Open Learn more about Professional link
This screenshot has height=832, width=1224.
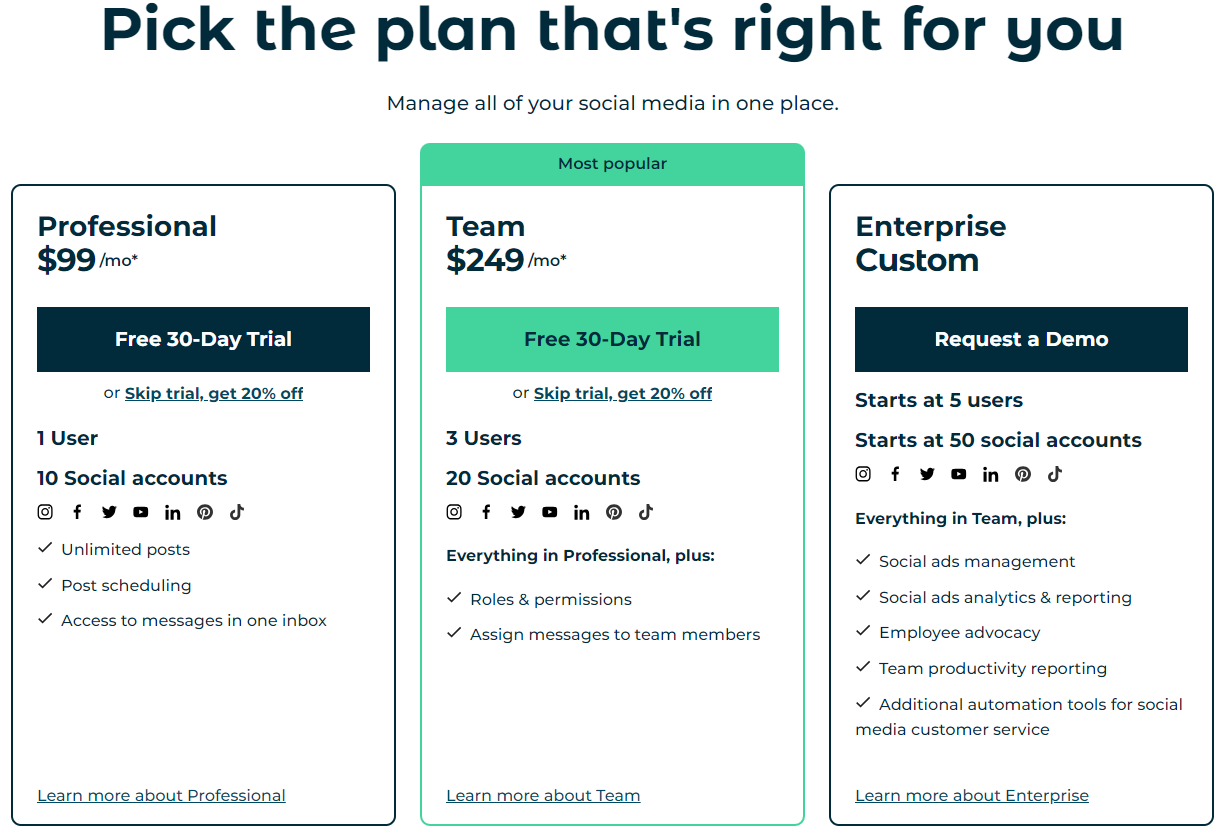(161, 795)
